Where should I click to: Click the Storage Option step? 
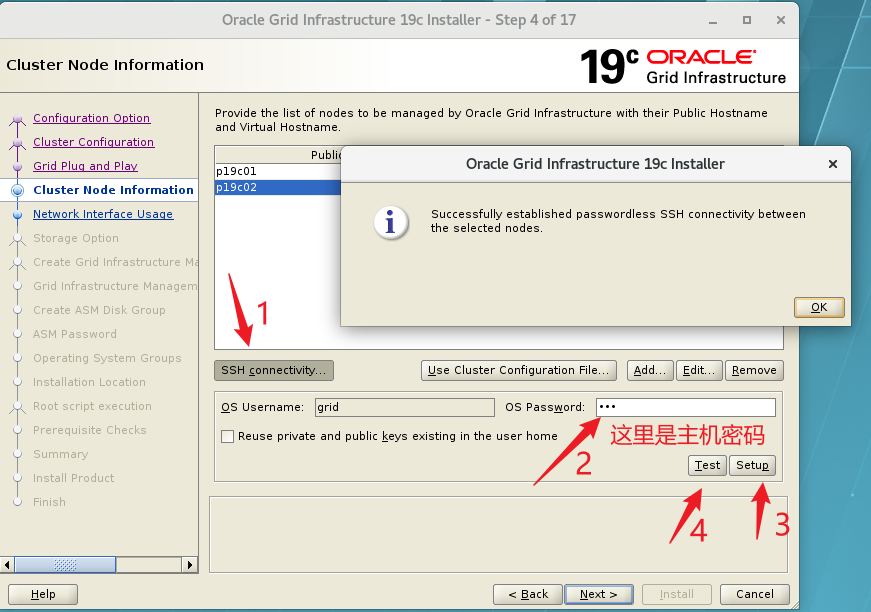[x=76, y=238]
